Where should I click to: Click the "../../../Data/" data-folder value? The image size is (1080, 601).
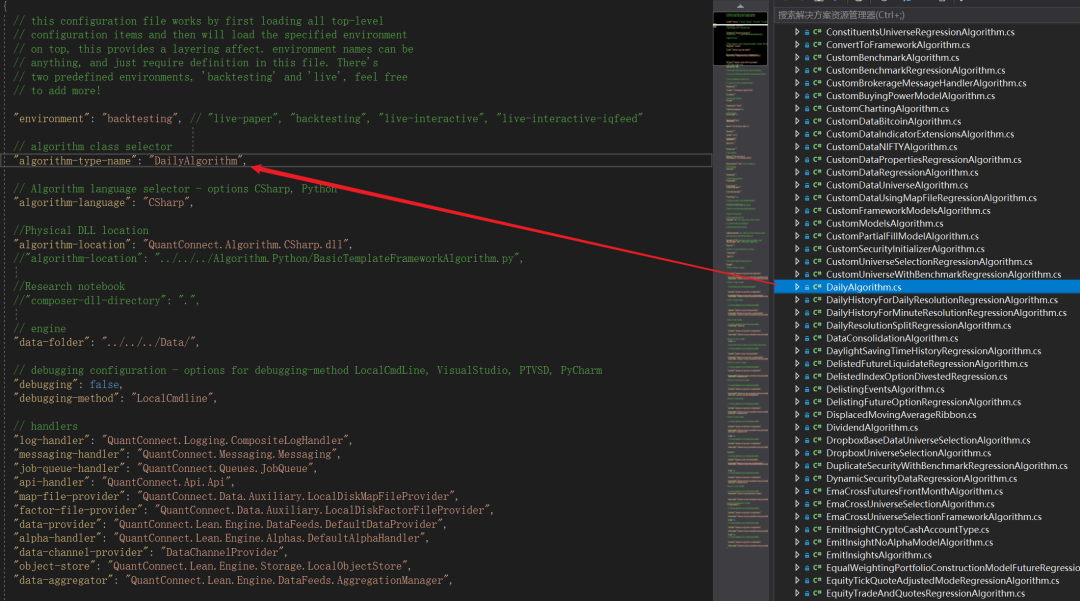148,342
